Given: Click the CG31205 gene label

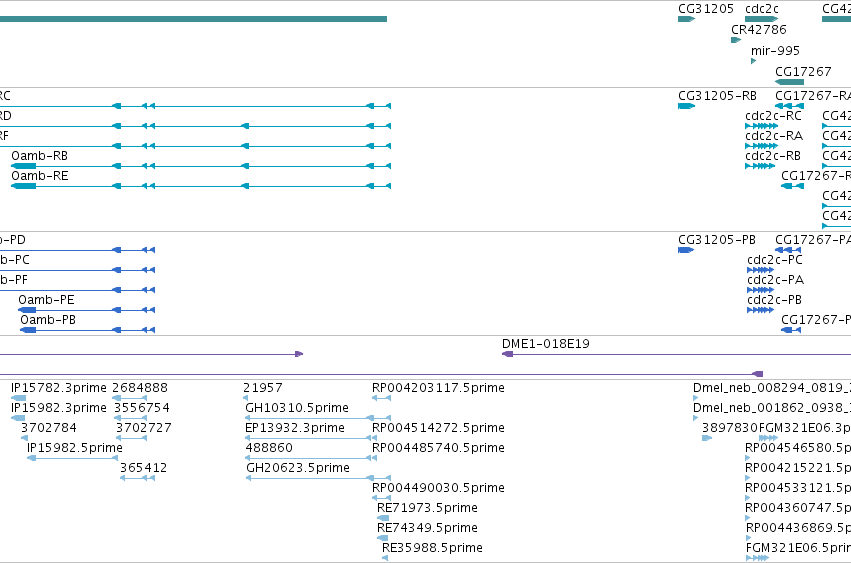Looking at the screenshot, I should 706,9.
